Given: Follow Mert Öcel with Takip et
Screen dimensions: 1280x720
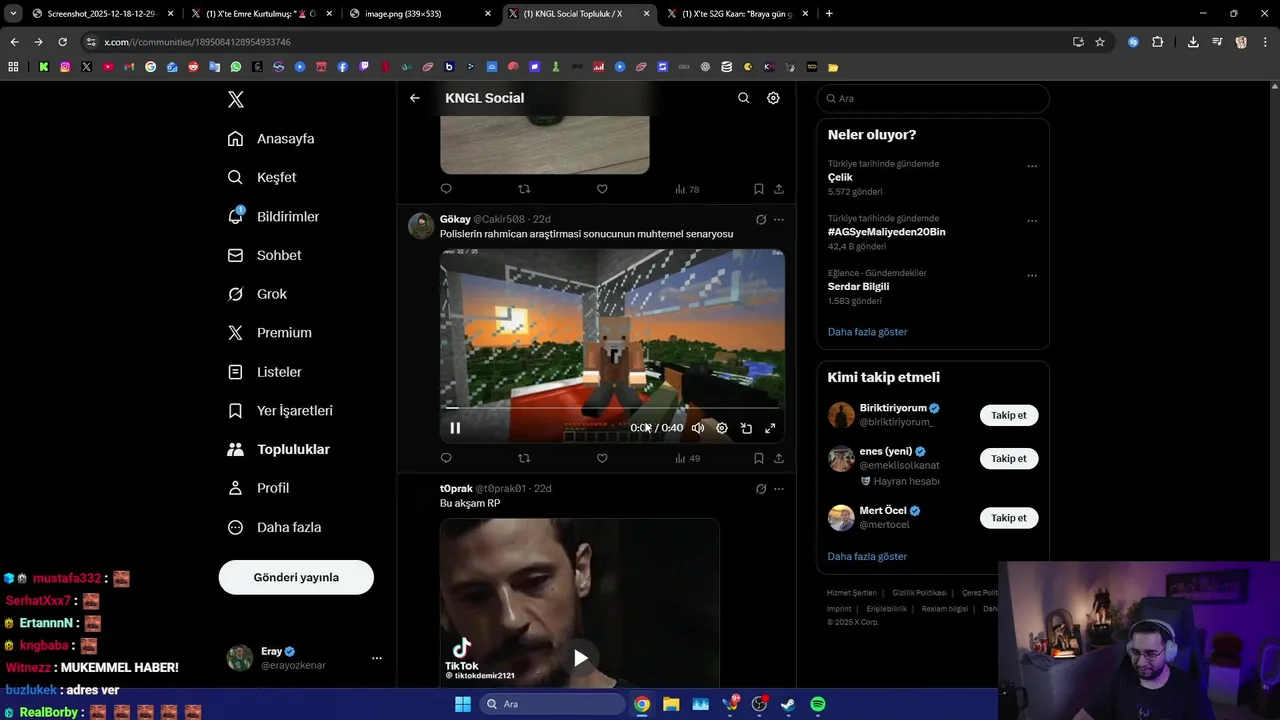Looking at the screenshot, I should (1009, 518).
